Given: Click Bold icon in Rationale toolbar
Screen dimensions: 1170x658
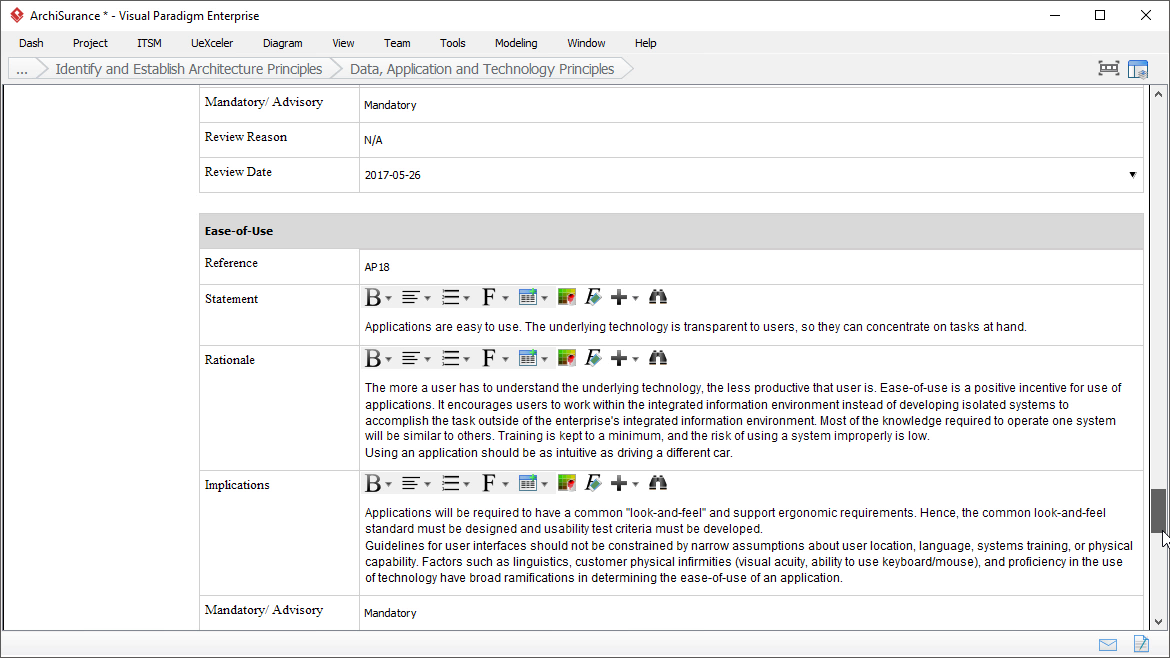Looking at the screenshot, I should [x=372, y=359].
